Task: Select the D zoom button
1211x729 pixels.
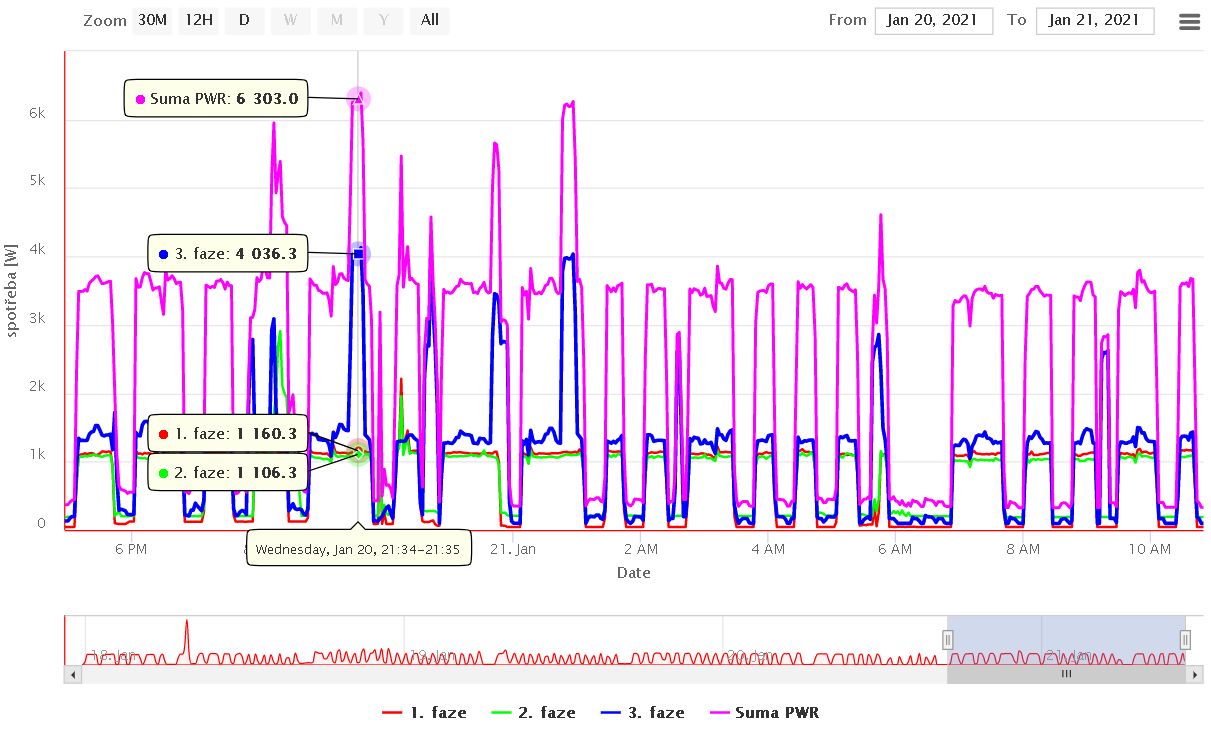Action: pyautogui.click(x=244, y=21)
